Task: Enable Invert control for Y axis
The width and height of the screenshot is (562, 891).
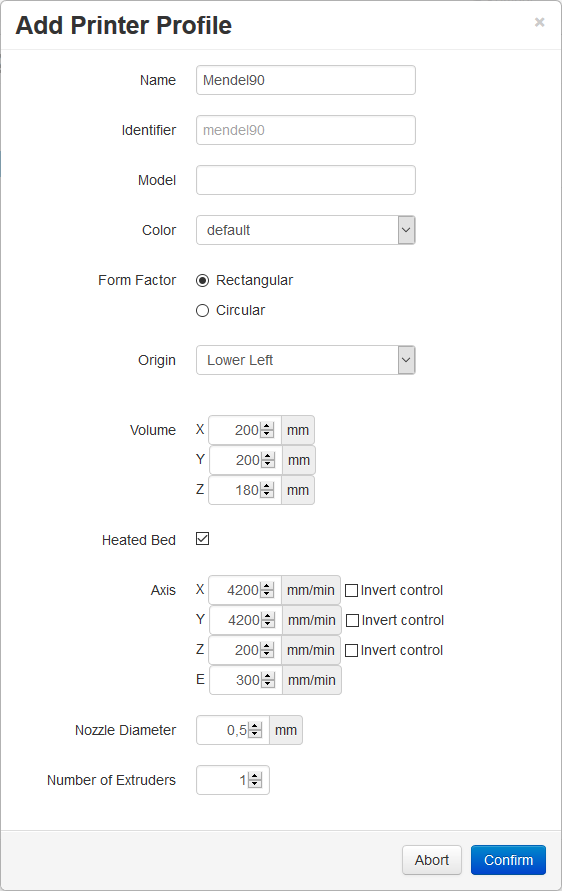Action: coord(352,621)
